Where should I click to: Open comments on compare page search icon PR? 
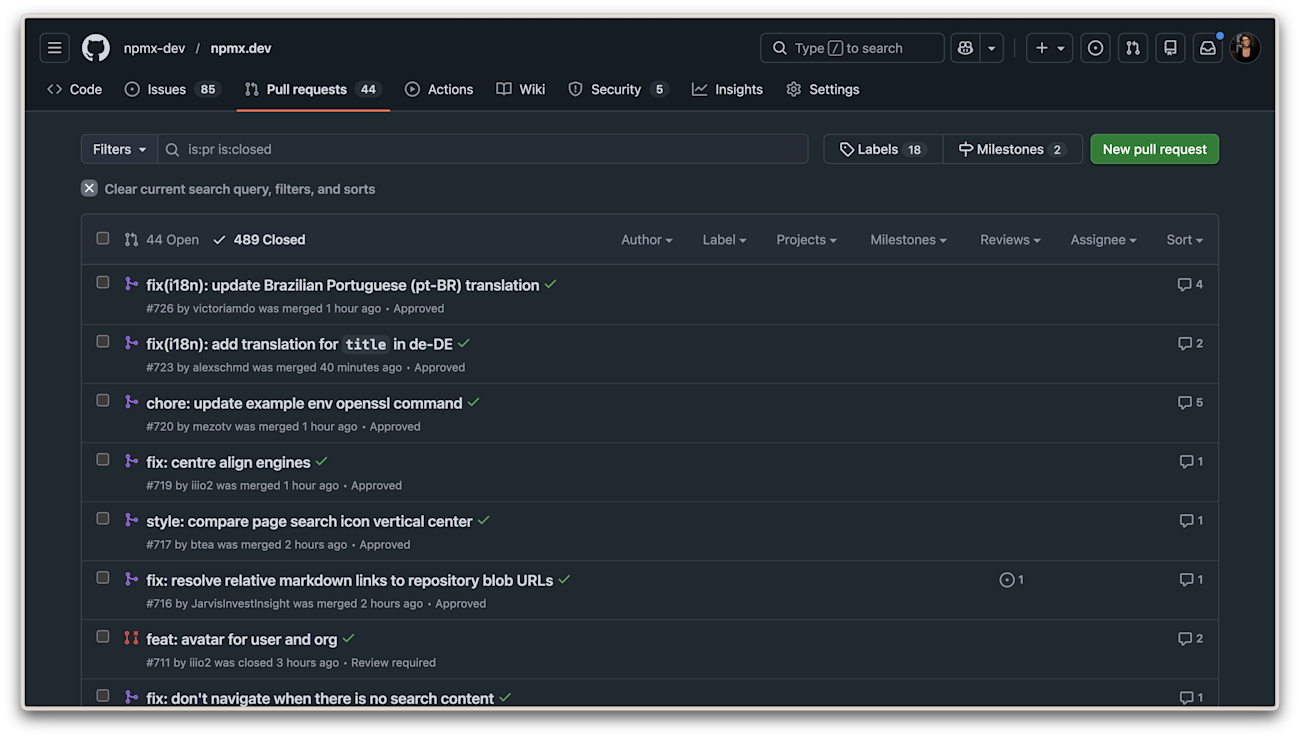tap(1191, 520)
